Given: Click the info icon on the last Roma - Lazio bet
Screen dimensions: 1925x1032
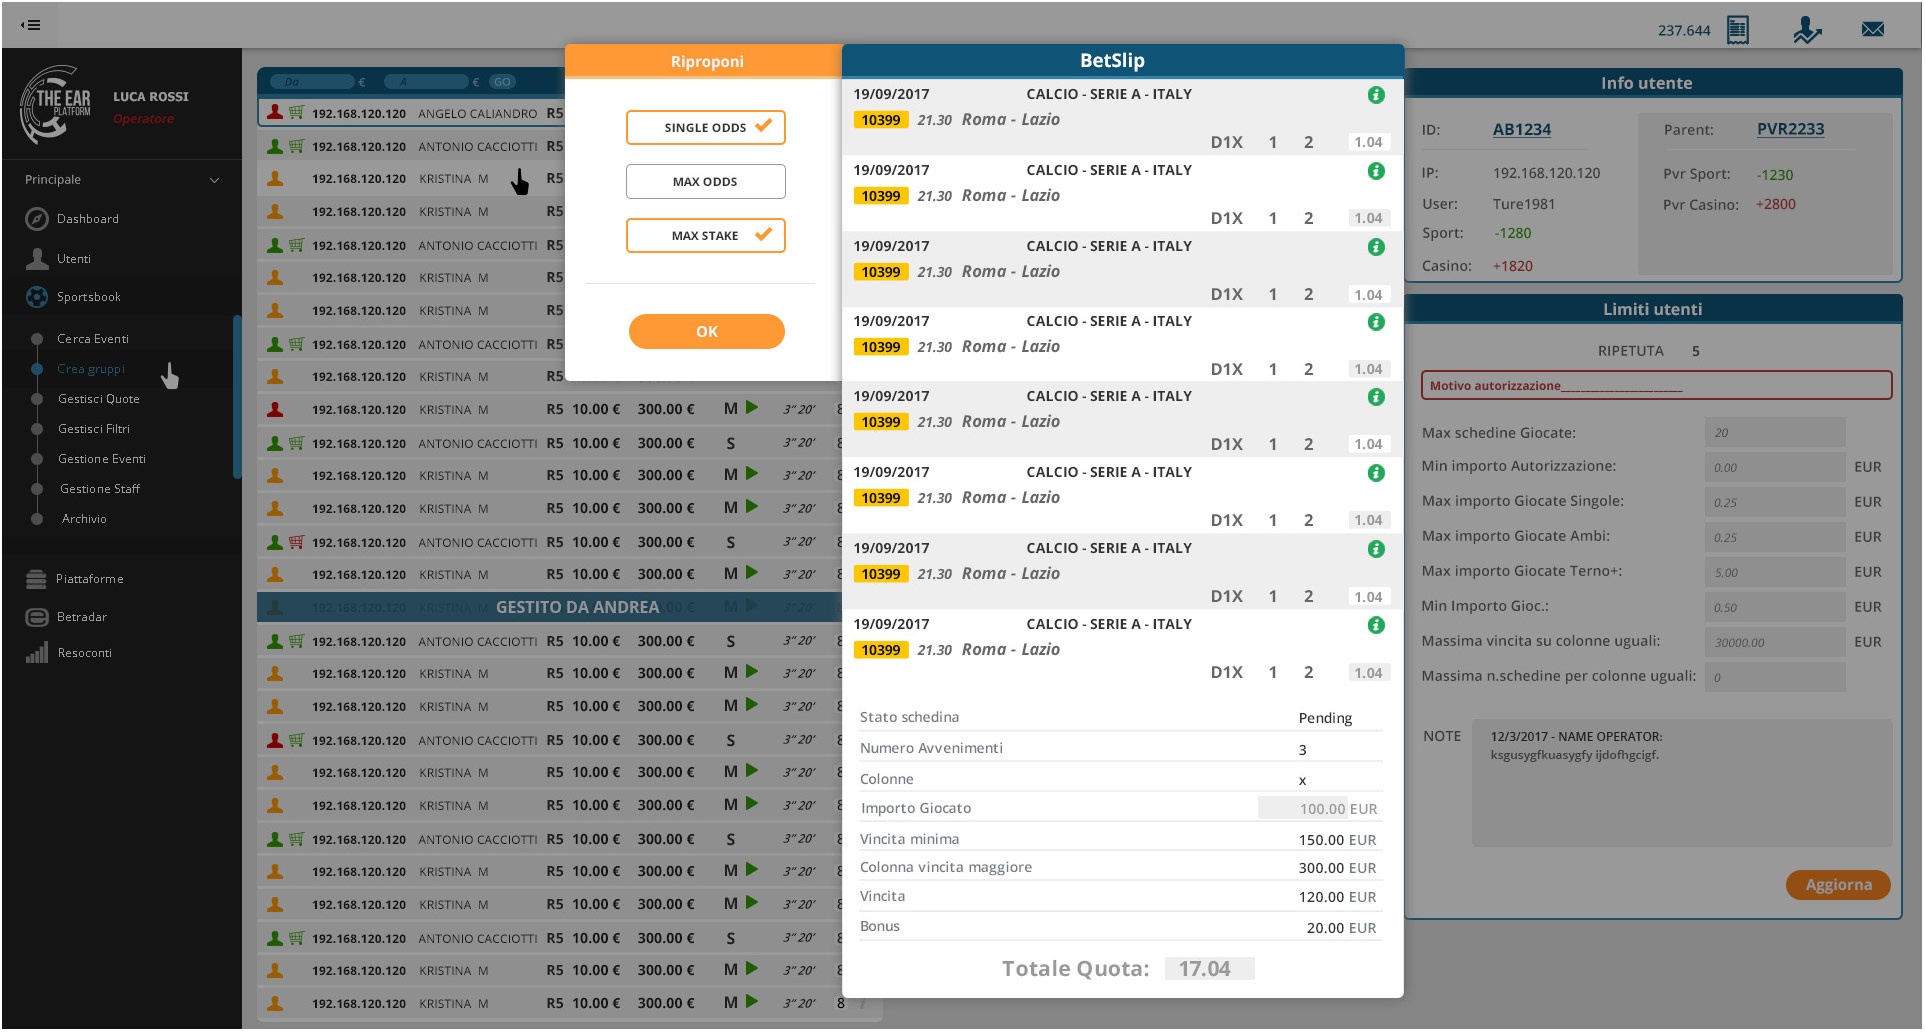Looking at the screenshot, I should [x=1376, y=625].
